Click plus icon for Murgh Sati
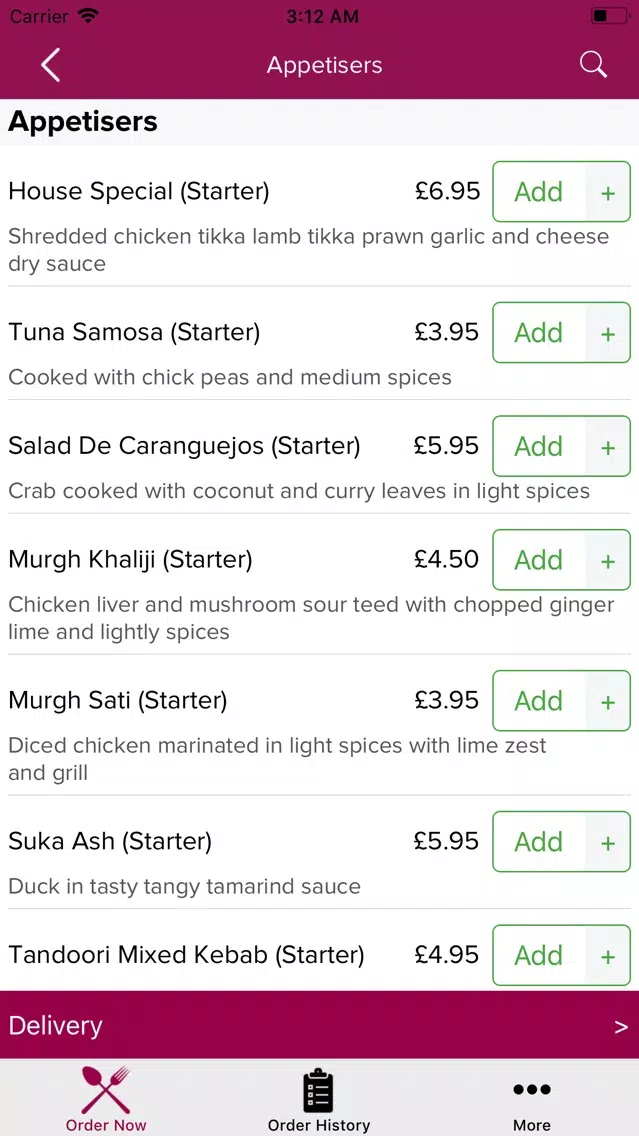Viewport: 639px width, 1136px height. coord(608,701)
